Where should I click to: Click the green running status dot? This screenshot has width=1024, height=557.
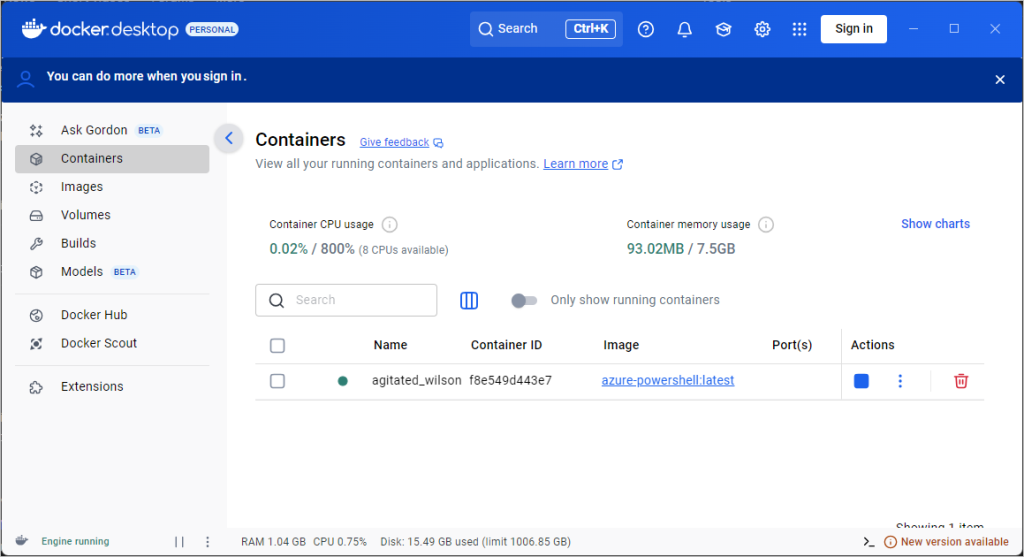click(342, 381)
